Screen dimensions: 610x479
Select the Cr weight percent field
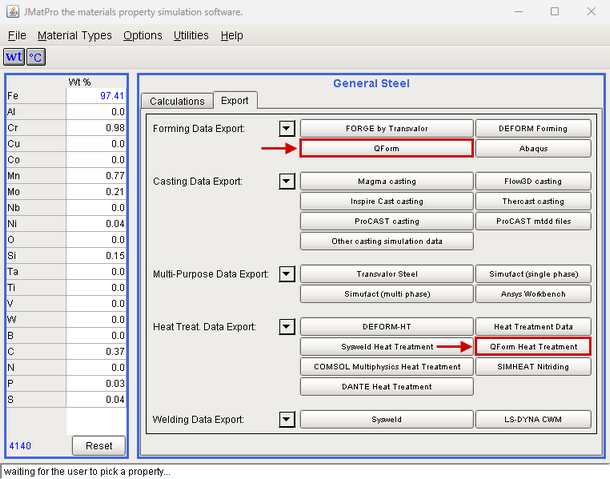[x=96, y=128]
